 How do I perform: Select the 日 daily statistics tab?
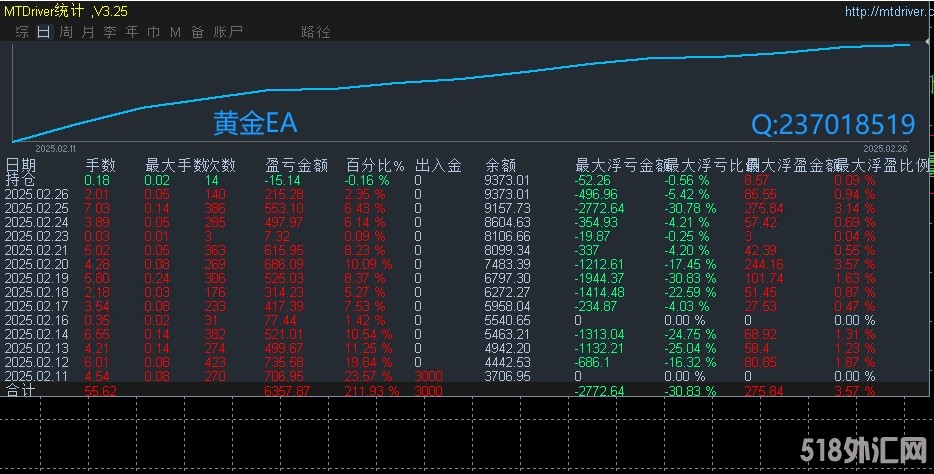pyautogui.click(x=43, y=32)
